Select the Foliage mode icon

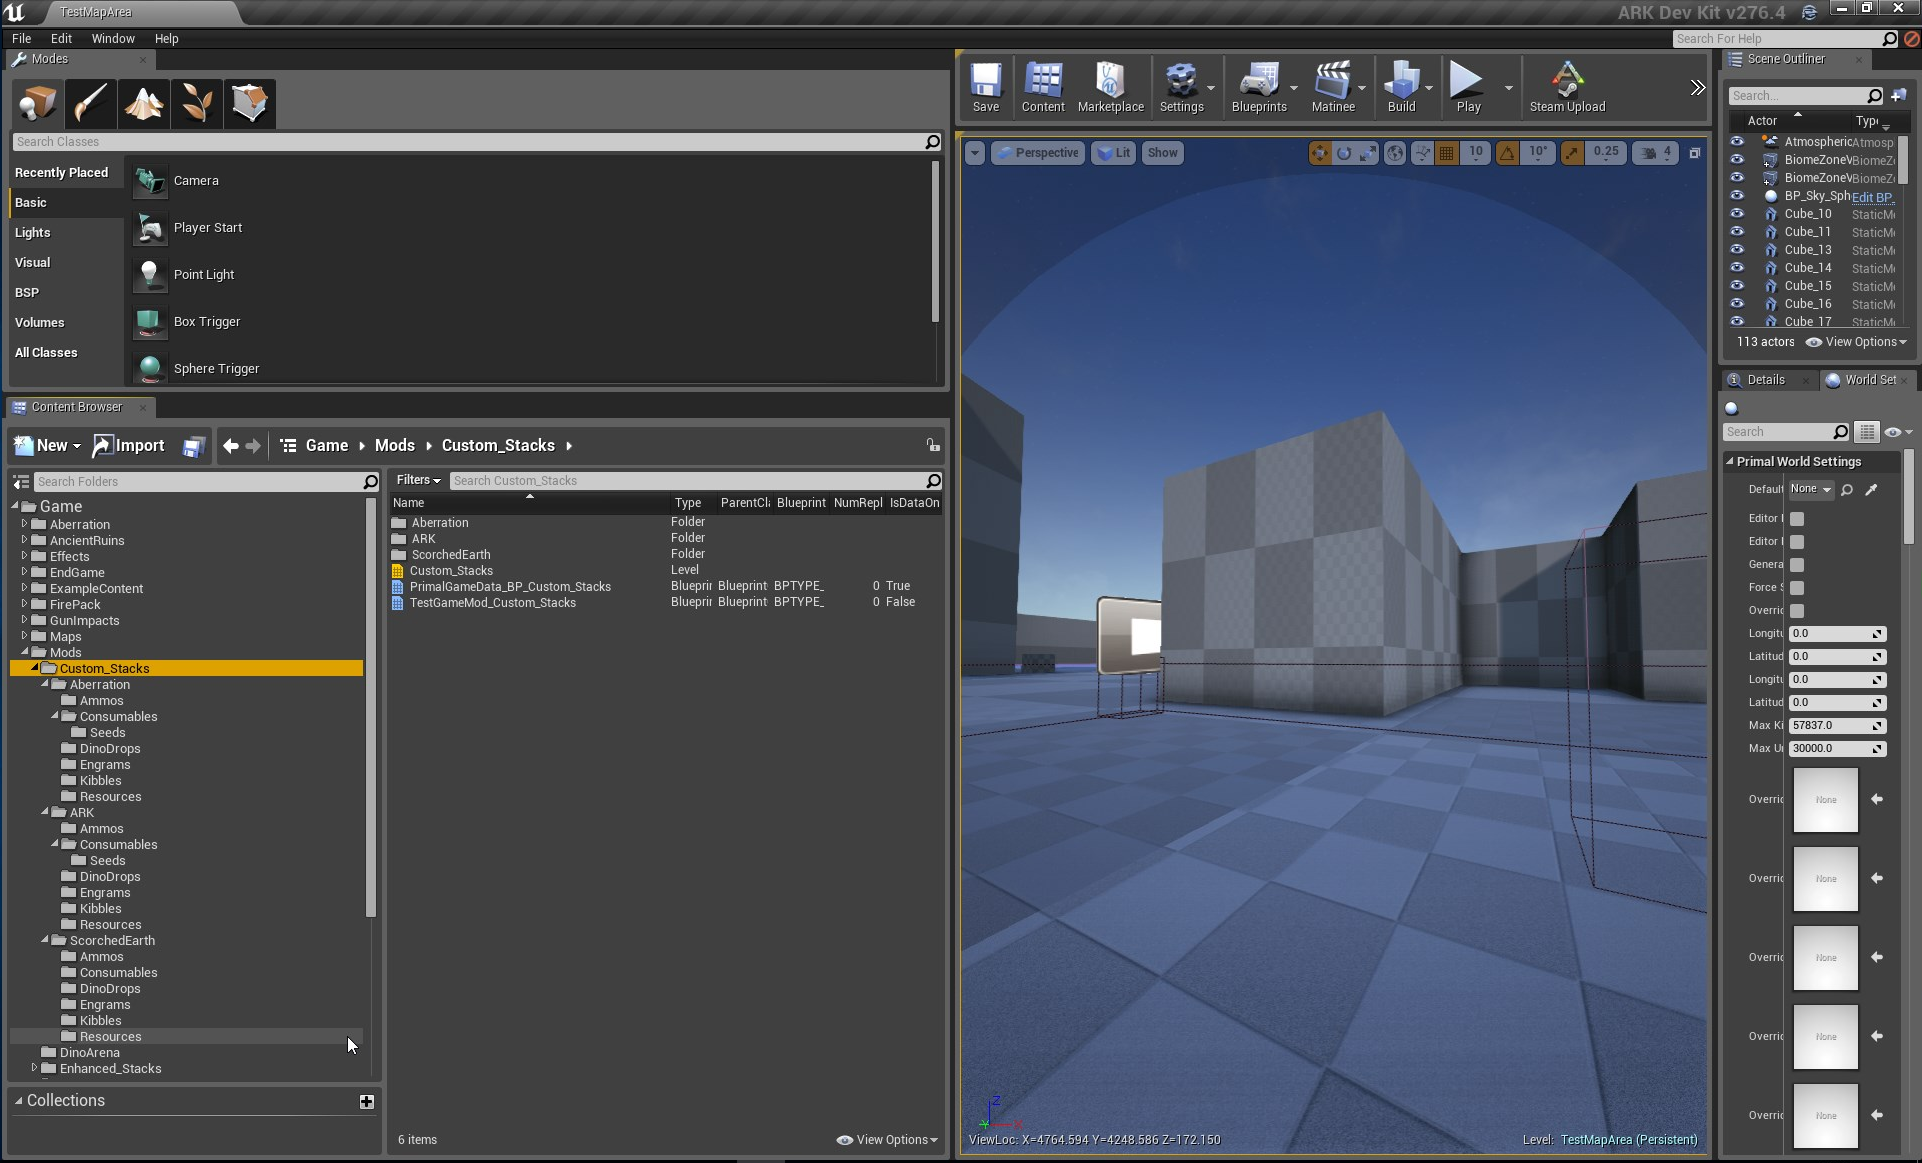tap(197, 103)
